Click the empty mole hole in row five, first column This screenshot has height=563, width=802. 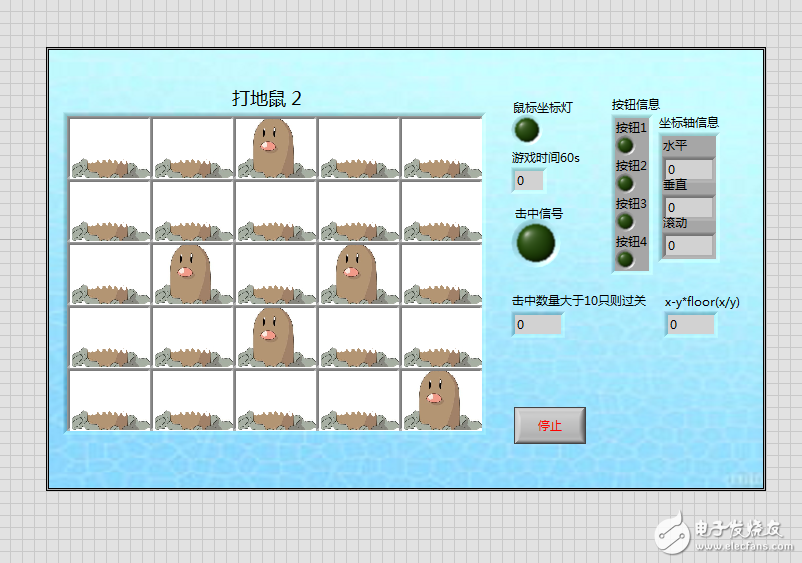point(110,400)
